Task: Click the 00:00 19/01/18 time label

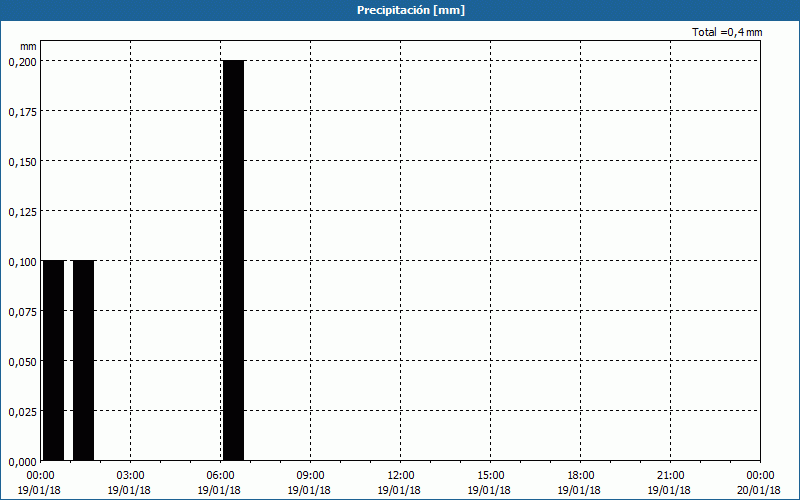Action: click(x=39, y=483)
